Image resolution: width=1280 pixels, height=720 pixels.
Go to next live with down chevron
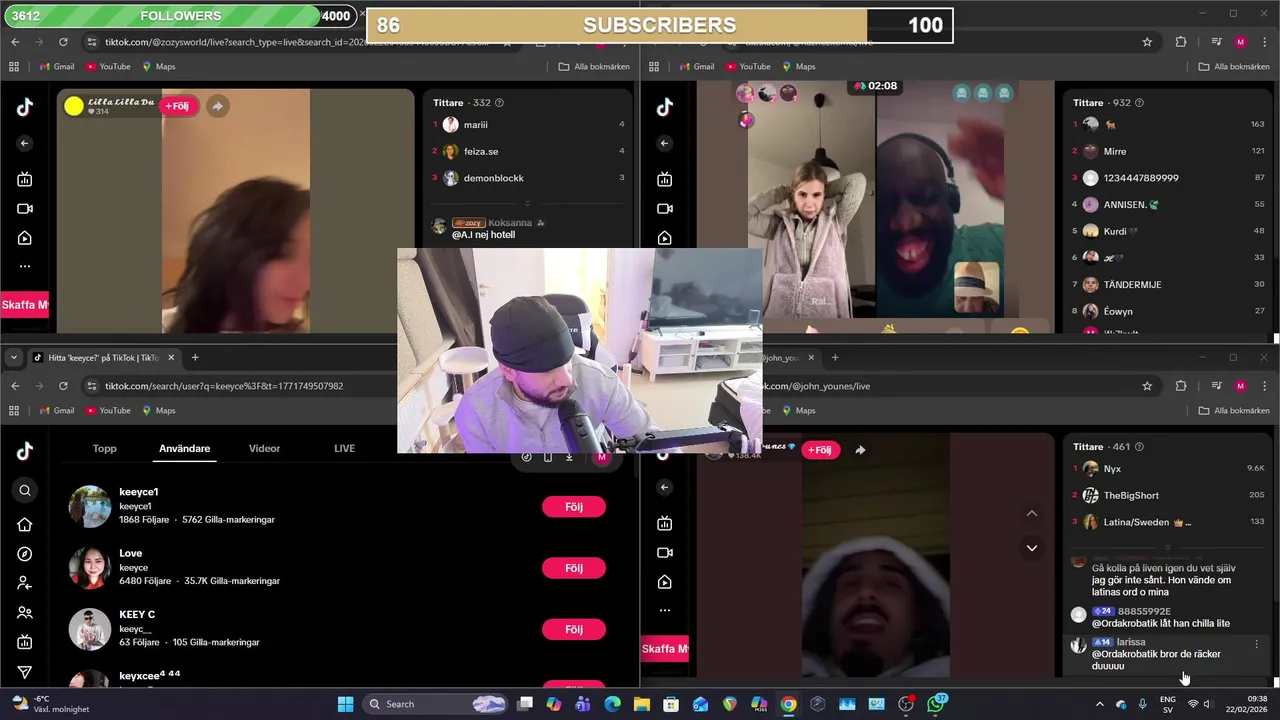(x=1032, y=548)
